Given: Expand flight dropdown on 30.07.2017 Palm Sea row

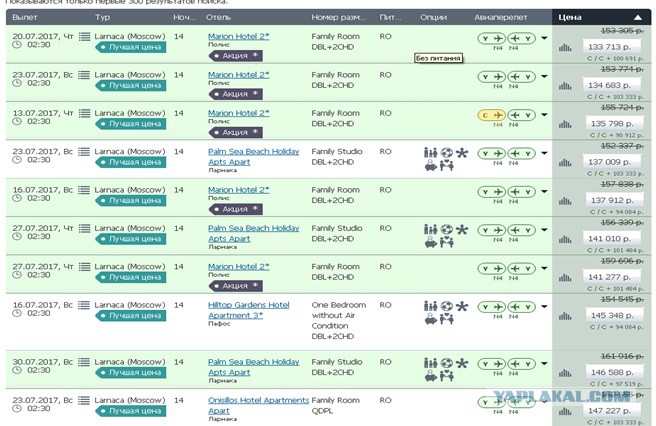Looking at the screenshot, I should pos(544,363).
